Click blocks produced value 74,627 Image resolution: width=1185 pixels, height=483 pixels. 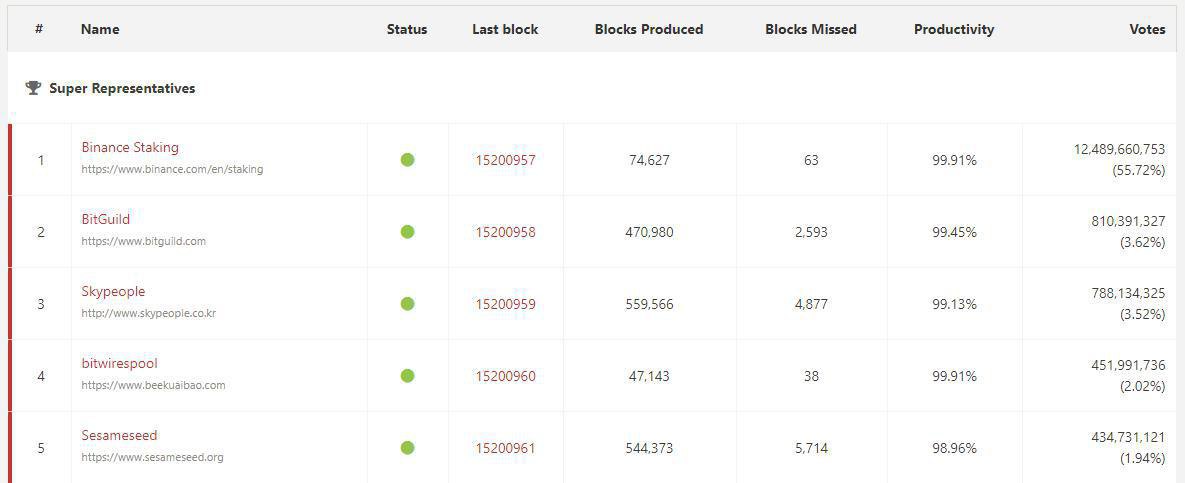point(649,160)
